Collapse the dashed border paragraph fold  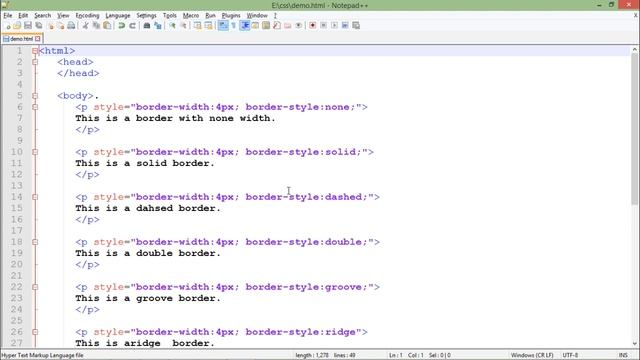(35, 197)
